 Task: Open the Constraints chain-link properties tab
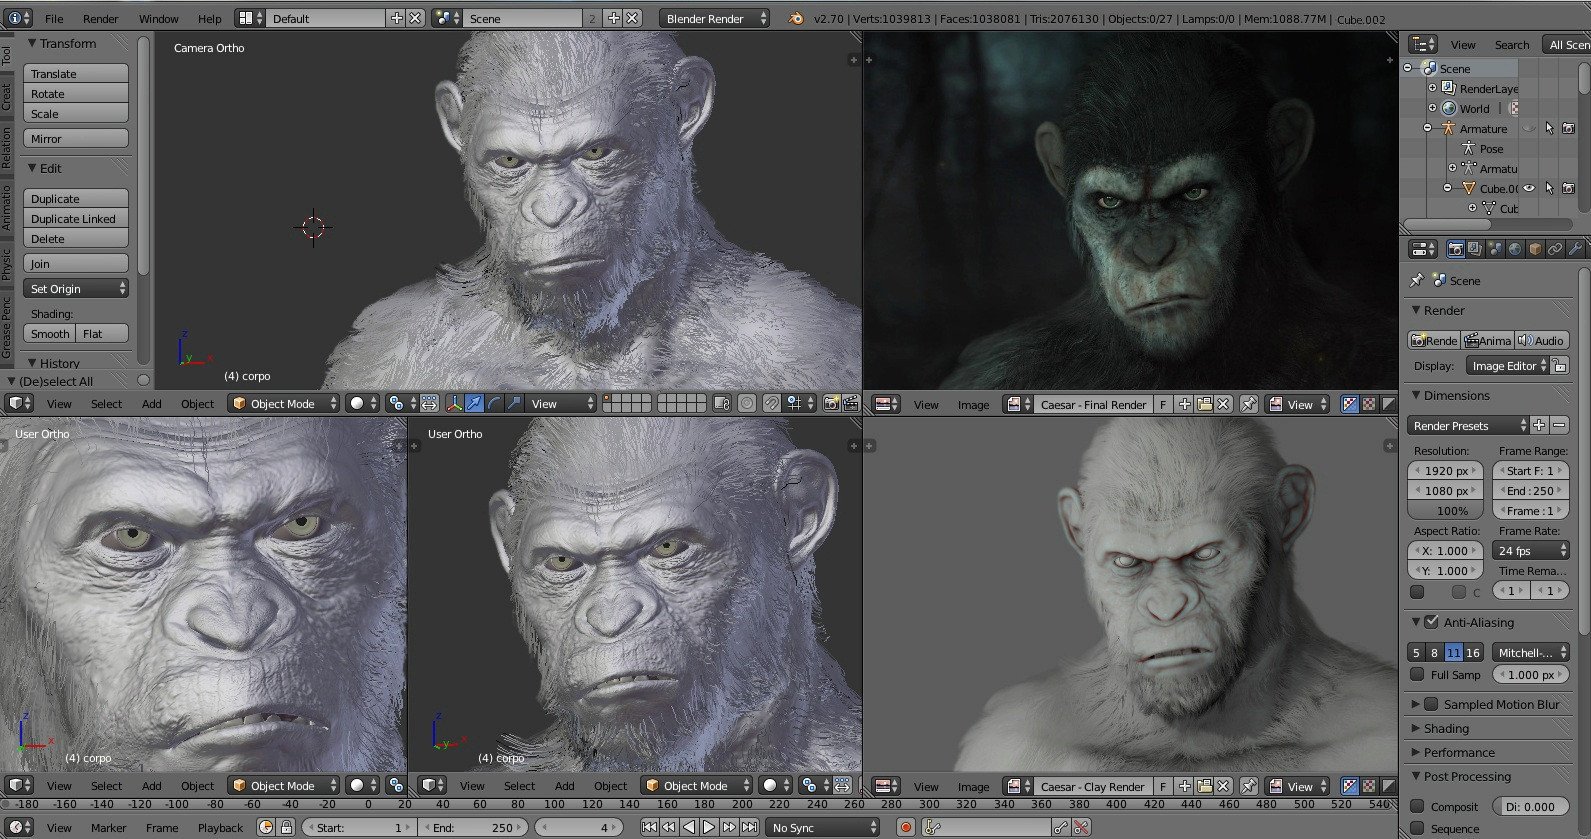point(1555,249)
